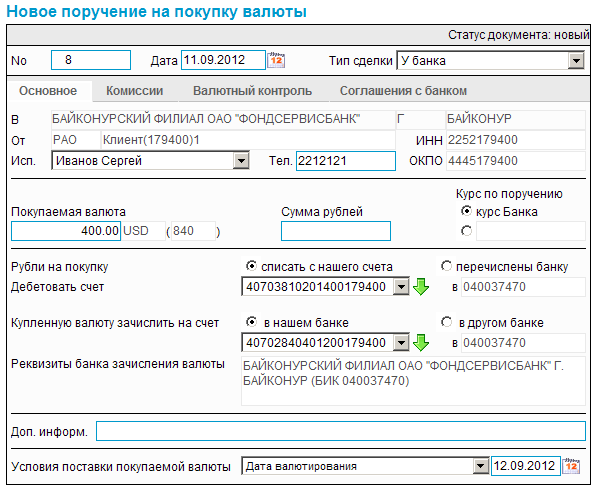
Task: Open the Валютный контроль tab
Action: click(252, 91)
